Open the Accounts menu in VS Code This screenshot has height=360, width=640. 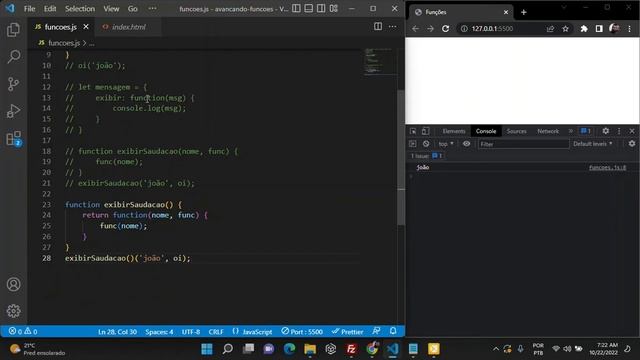[13, 284]
